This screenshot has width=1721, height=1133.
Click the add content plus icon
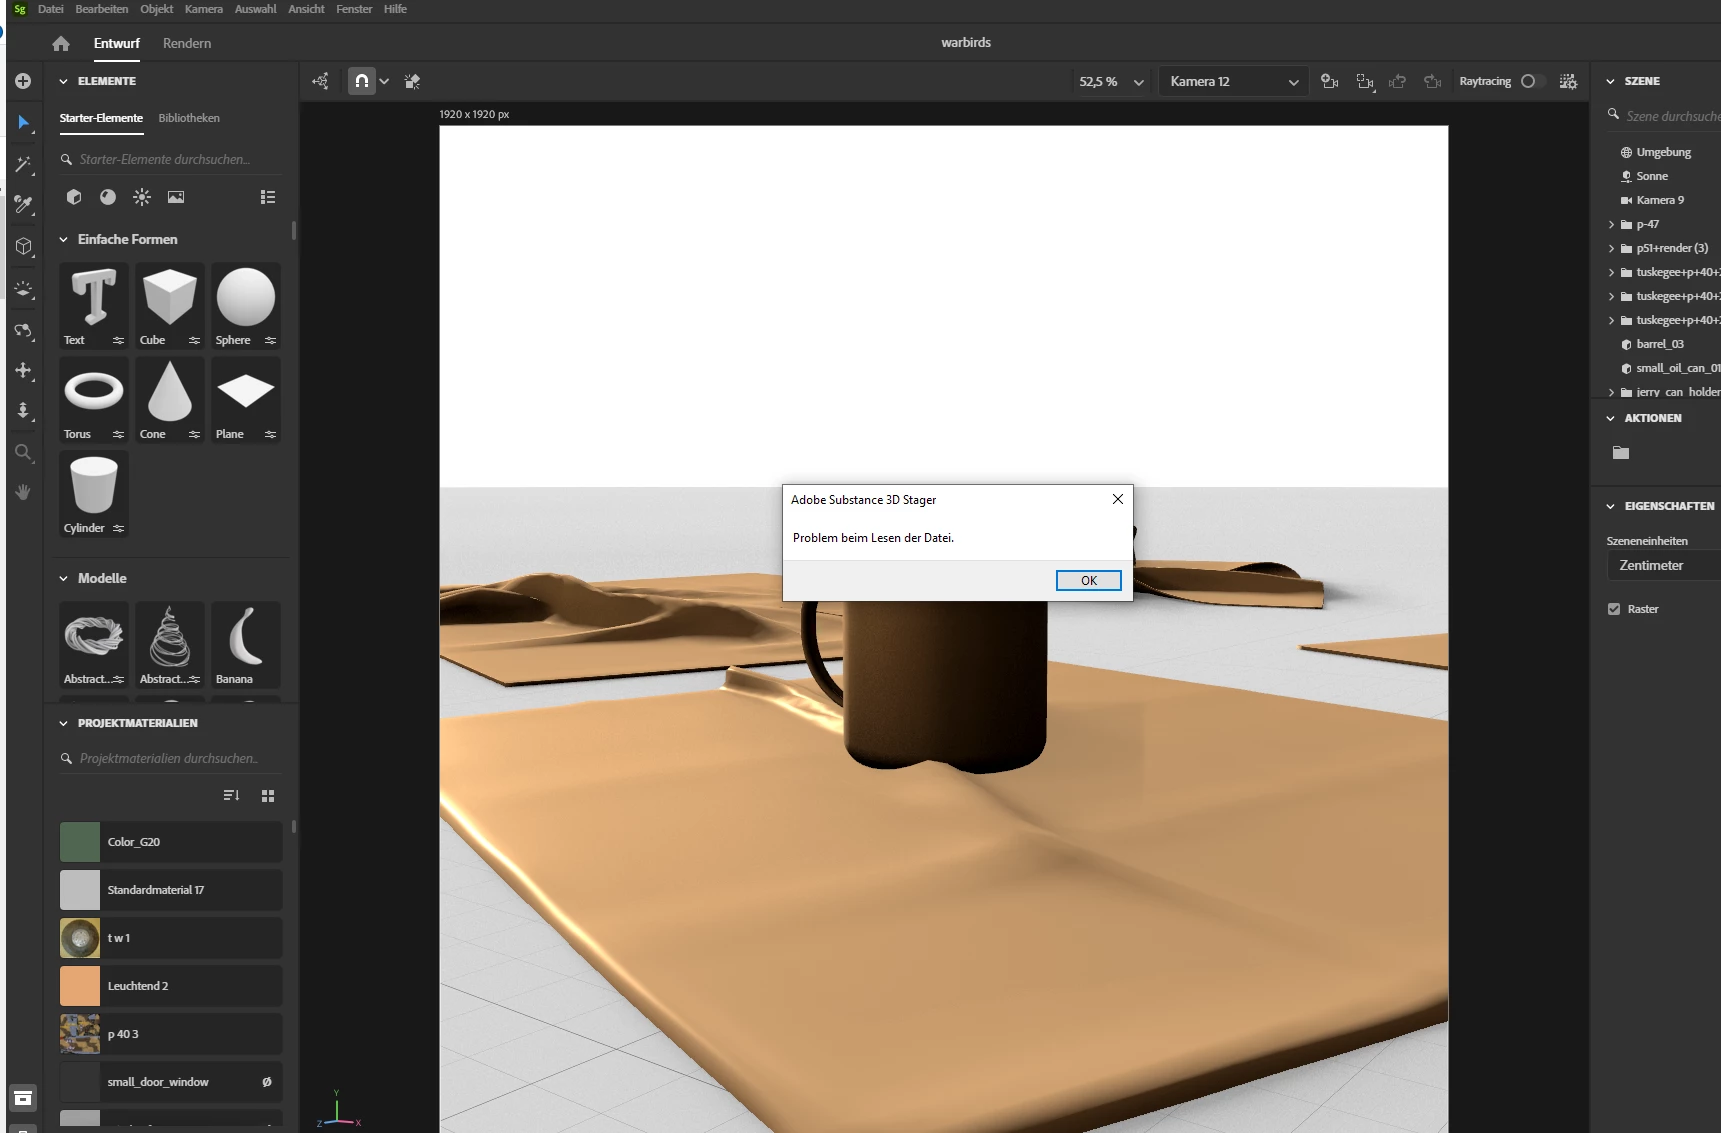pyautogui.click(x=23, y=81)
